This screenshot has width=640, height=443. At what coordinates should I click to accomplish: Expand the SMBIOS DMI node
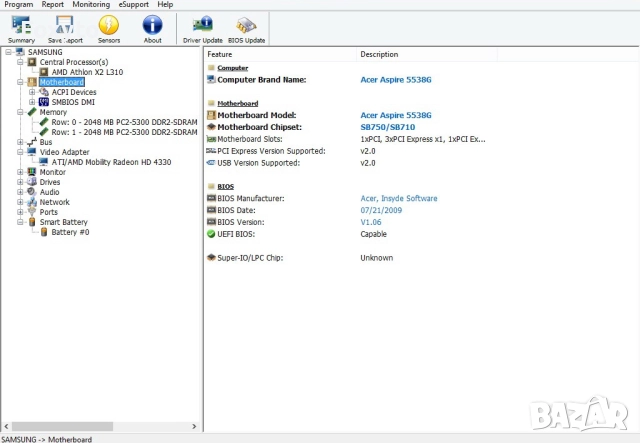(x=32, y=102)
